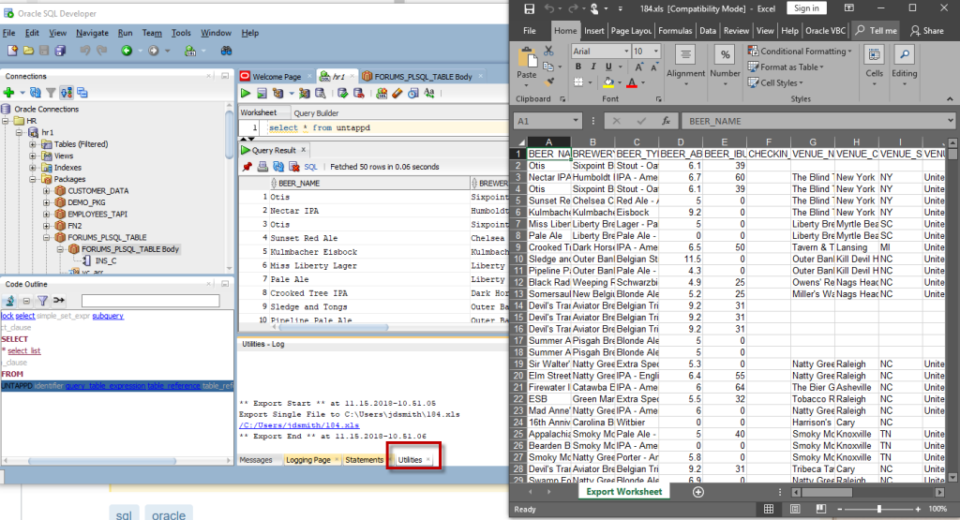Switch to Normal view in Excel status bar
This screenshot has width=960, height=520.
point(768,509)
